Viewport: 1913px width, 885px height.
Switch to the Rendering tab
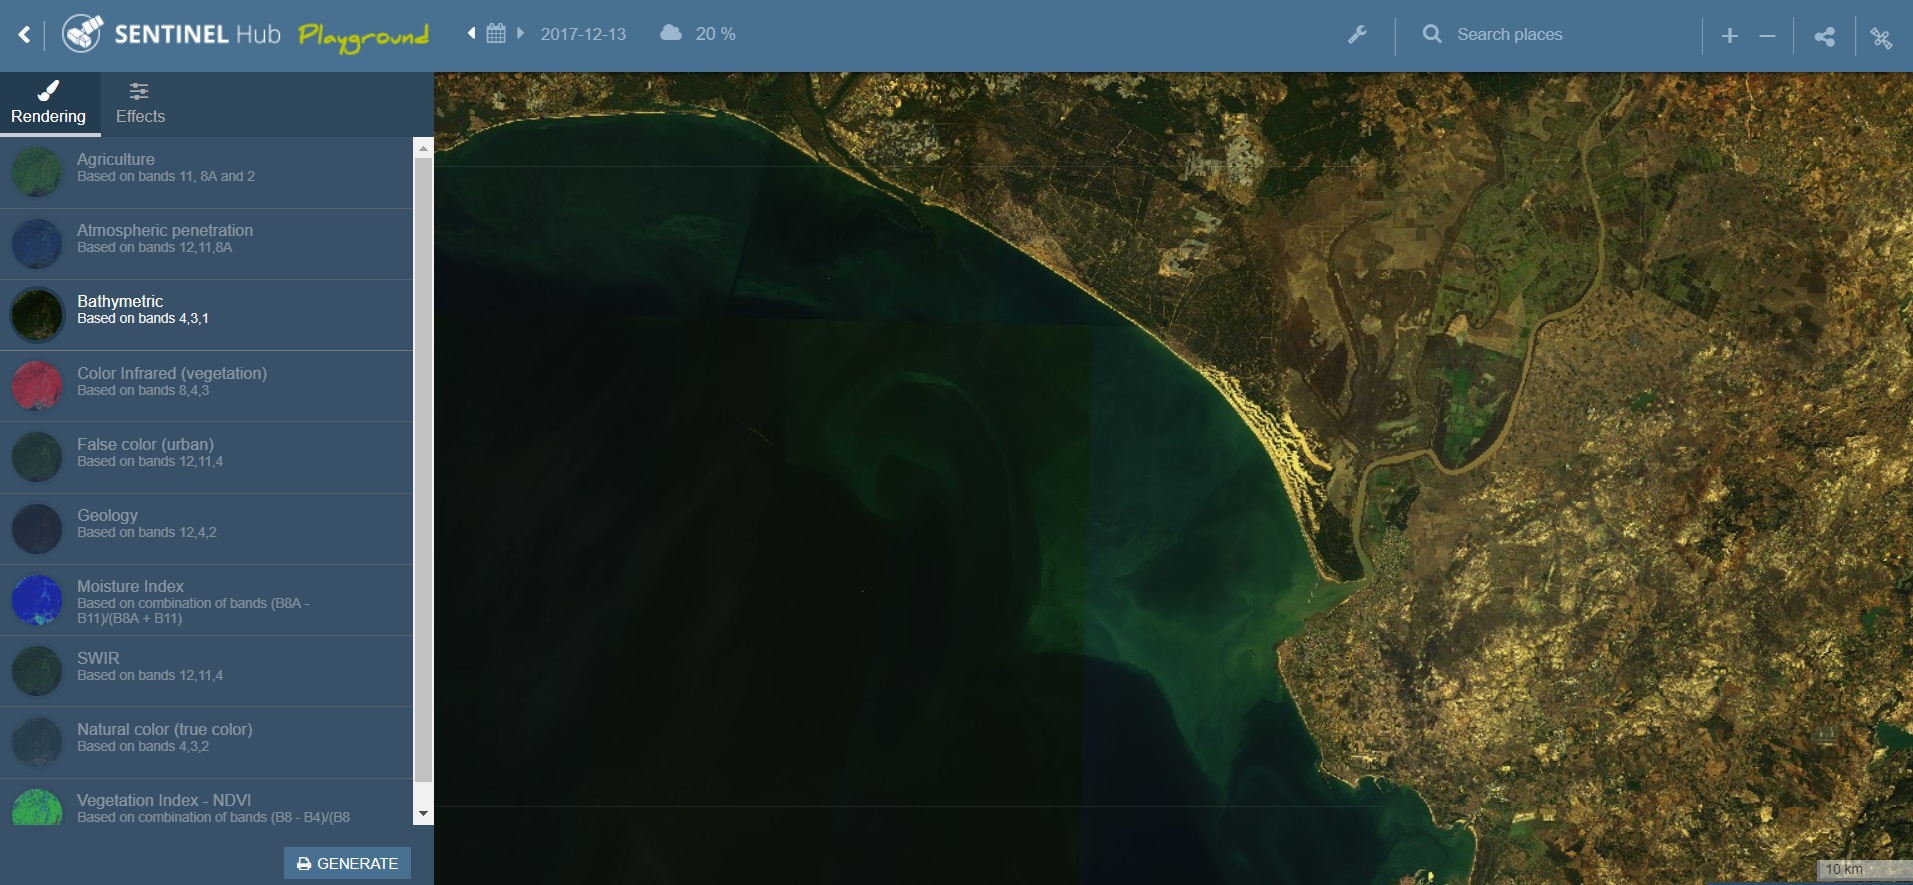49,103
